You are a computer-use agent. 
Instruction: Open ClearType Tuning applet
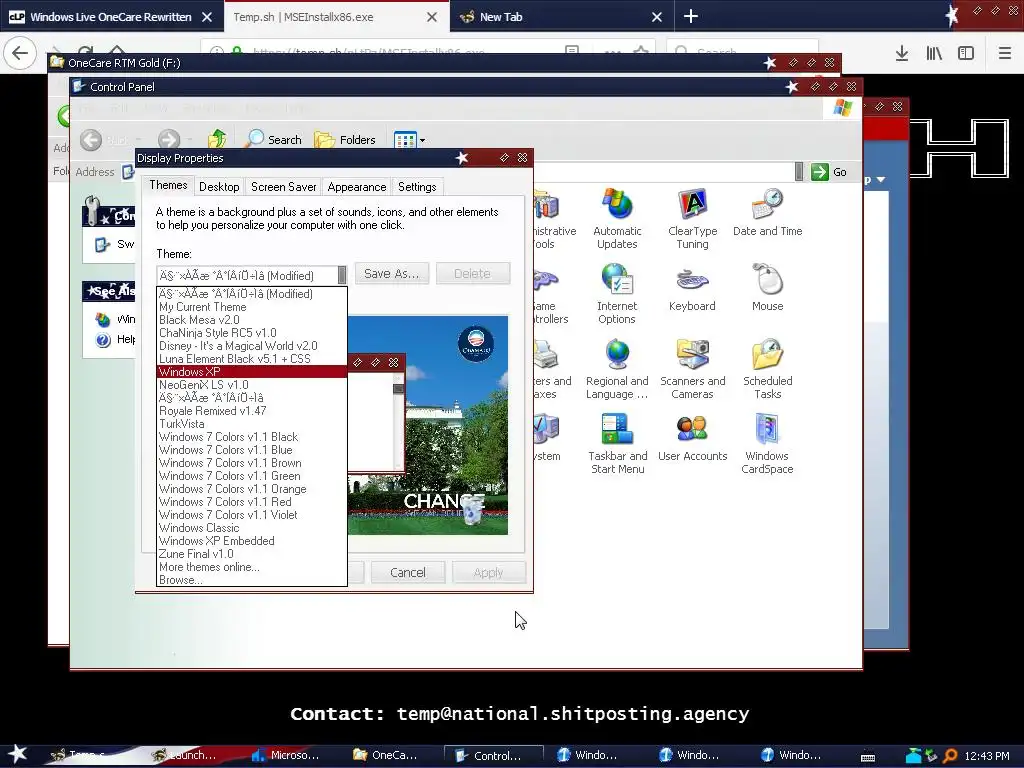click(692, 219)
